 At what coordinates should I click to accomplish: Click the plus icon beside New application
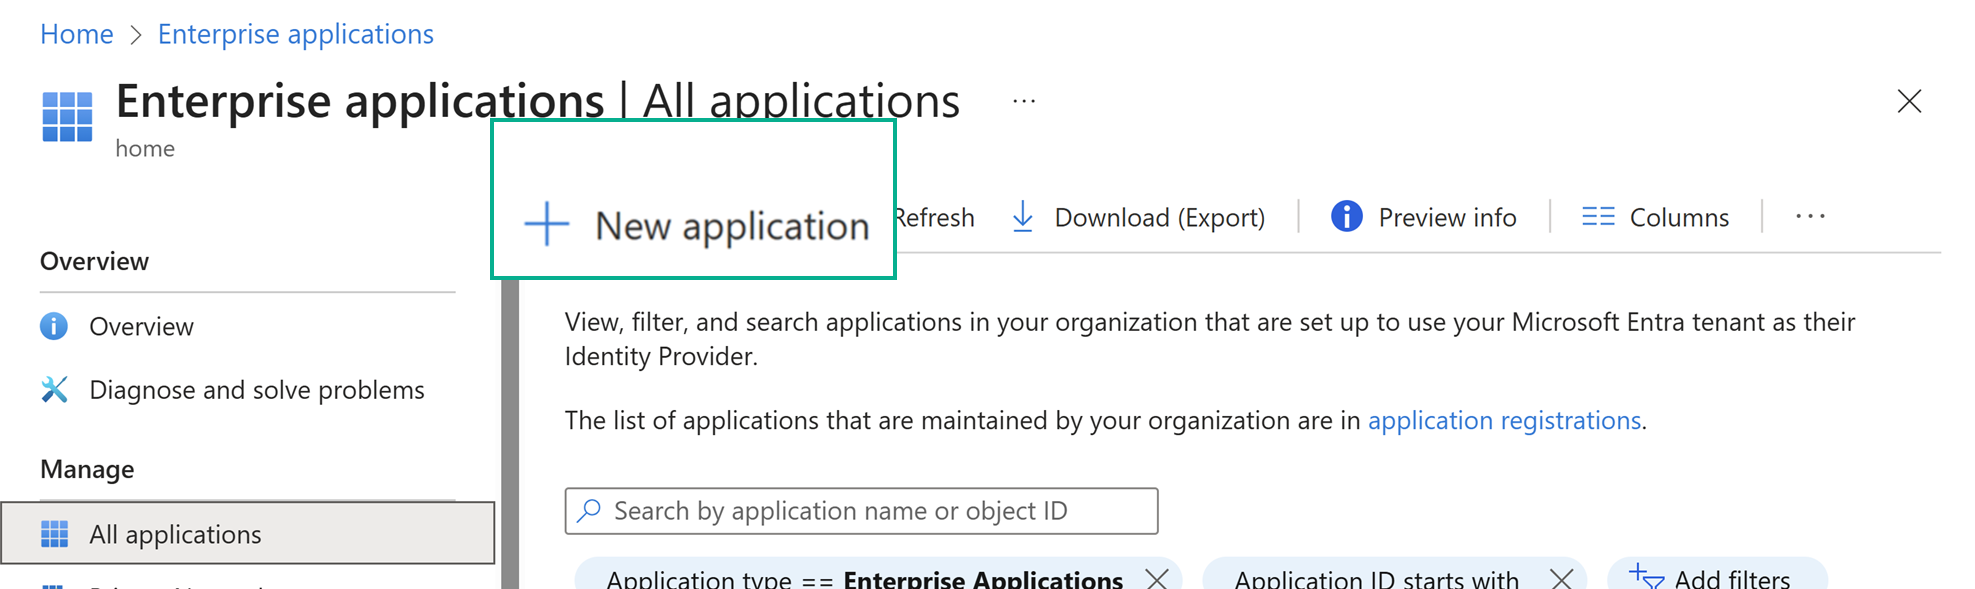[x=547, y=224]
